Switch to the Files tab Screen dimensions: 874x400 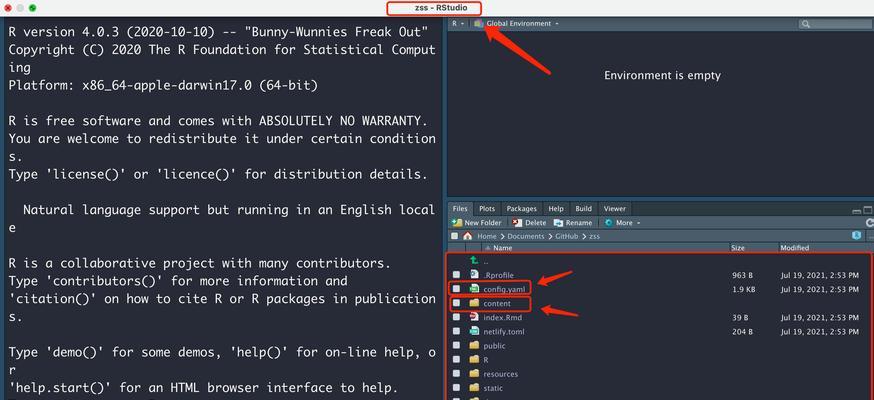(x=460, y=209)
